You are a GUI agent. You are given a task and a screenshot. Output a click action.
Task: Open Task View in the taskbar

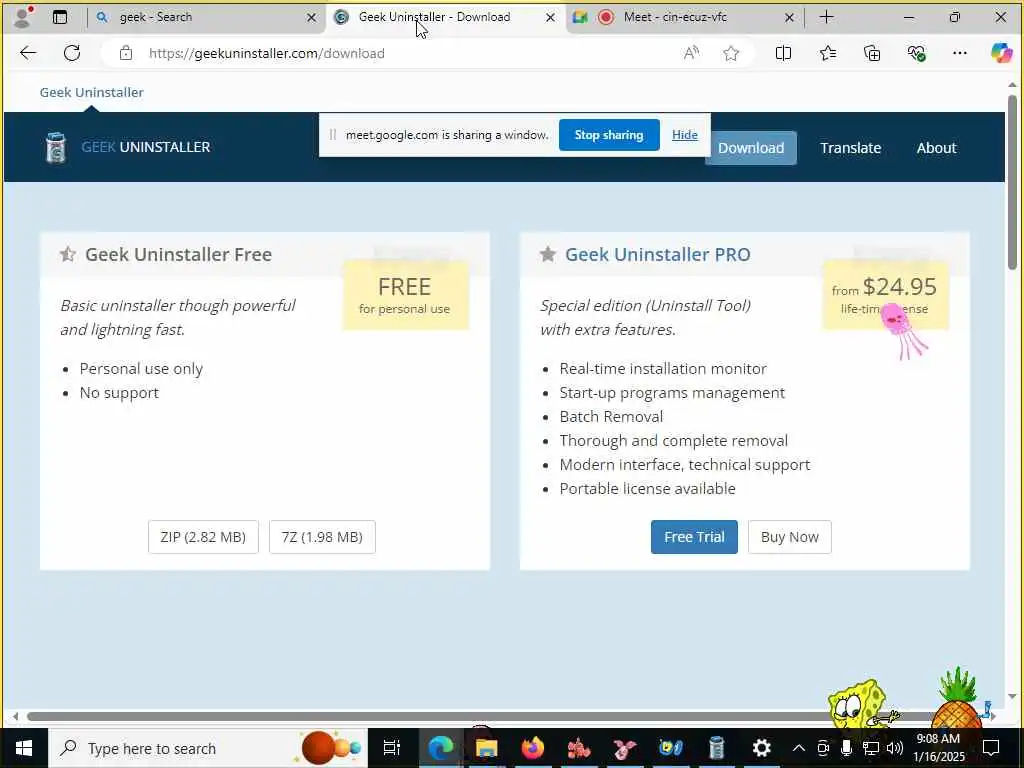(391, 748)
